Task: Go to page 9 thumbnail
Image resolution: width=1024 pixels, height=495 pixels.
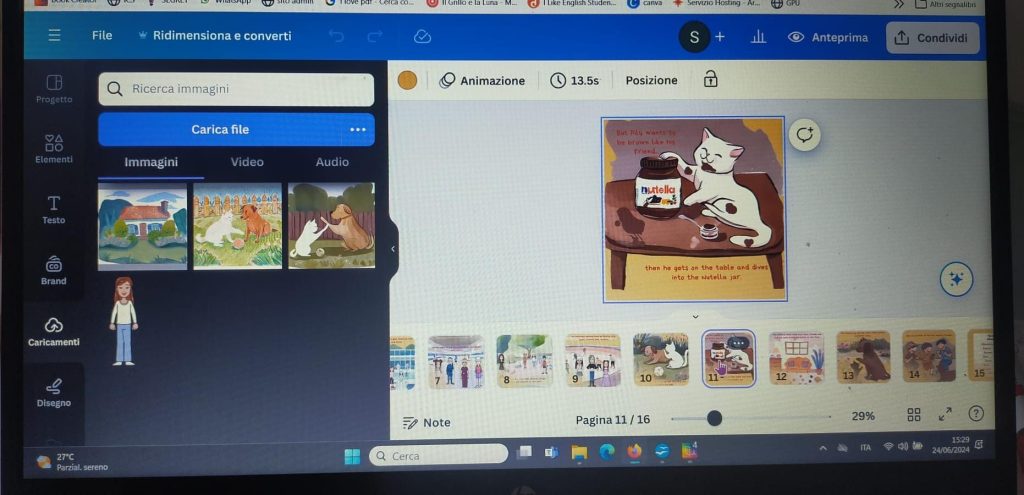Action: (x=593, y=360)
